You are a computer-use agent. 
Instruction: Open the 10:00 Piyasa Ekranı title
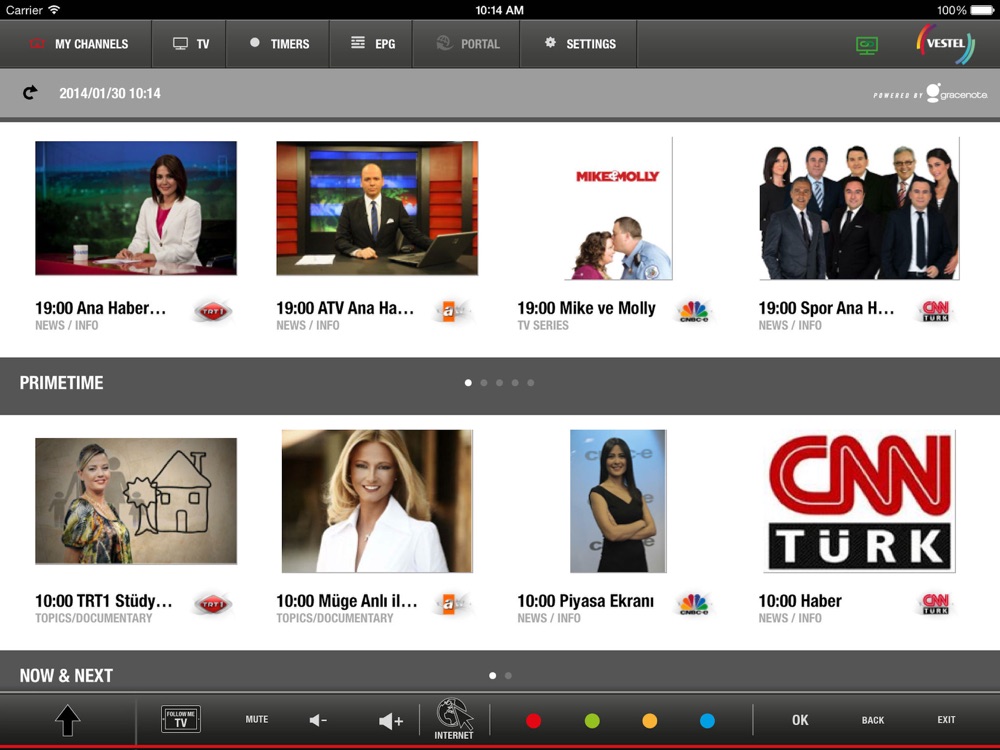(x=585, y=601)
